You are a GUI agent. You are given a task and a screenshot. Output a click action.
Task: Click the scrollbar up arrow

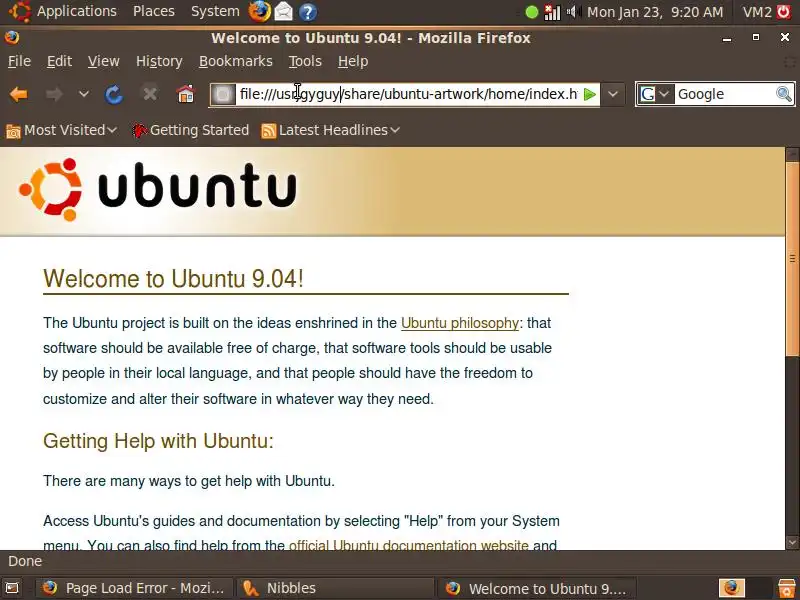coord(792,154)
